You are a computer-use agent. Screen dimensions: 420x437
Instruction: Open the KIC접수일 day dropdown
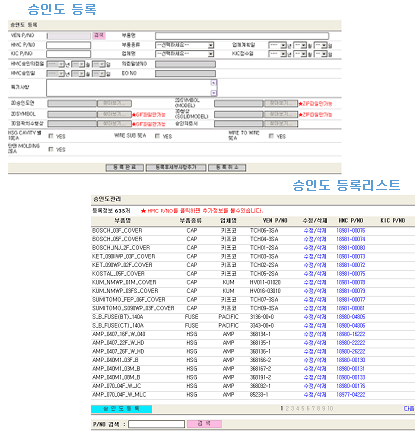click(x=321, y=54)
